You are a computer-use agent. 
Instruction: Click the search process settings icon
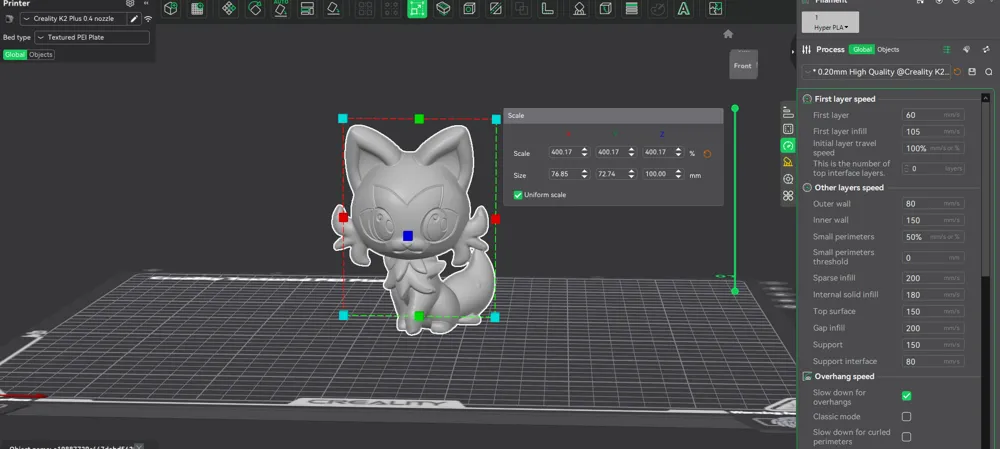click(989, 72)
